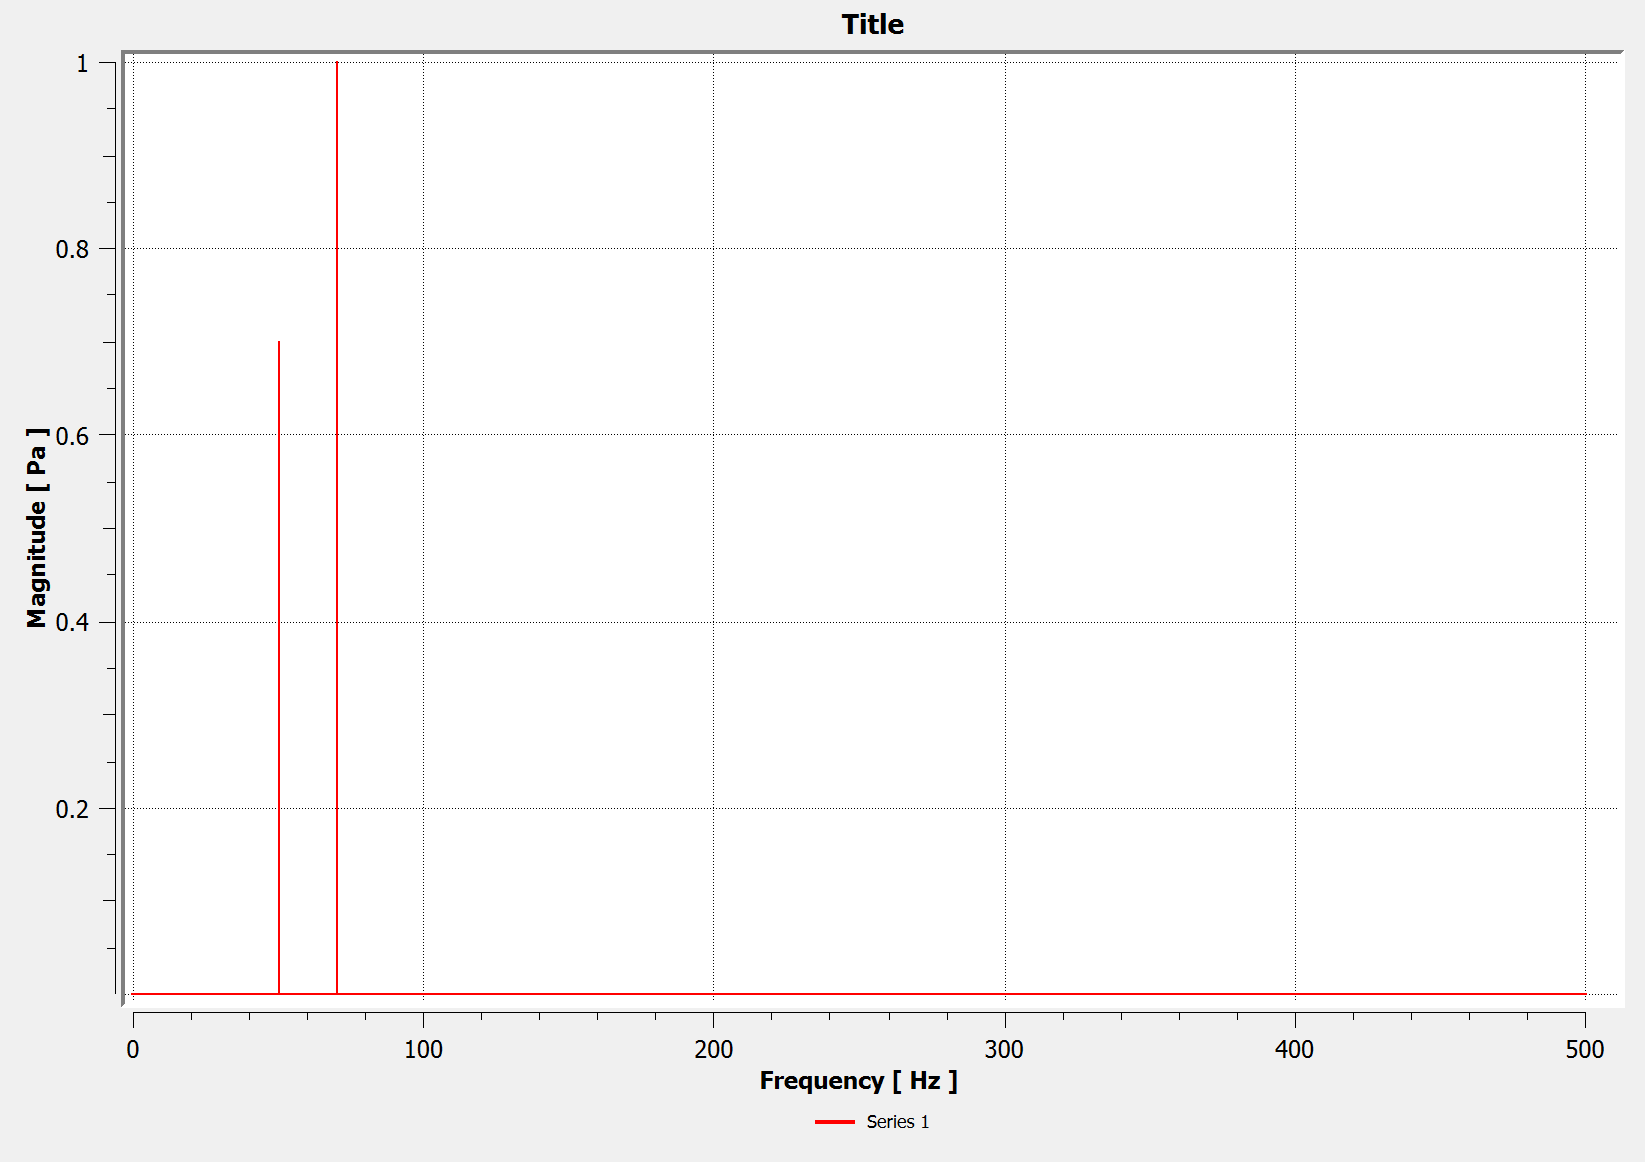Click the red Series 1 legend line
1645x1162 pixels.
coord(834,1122)
